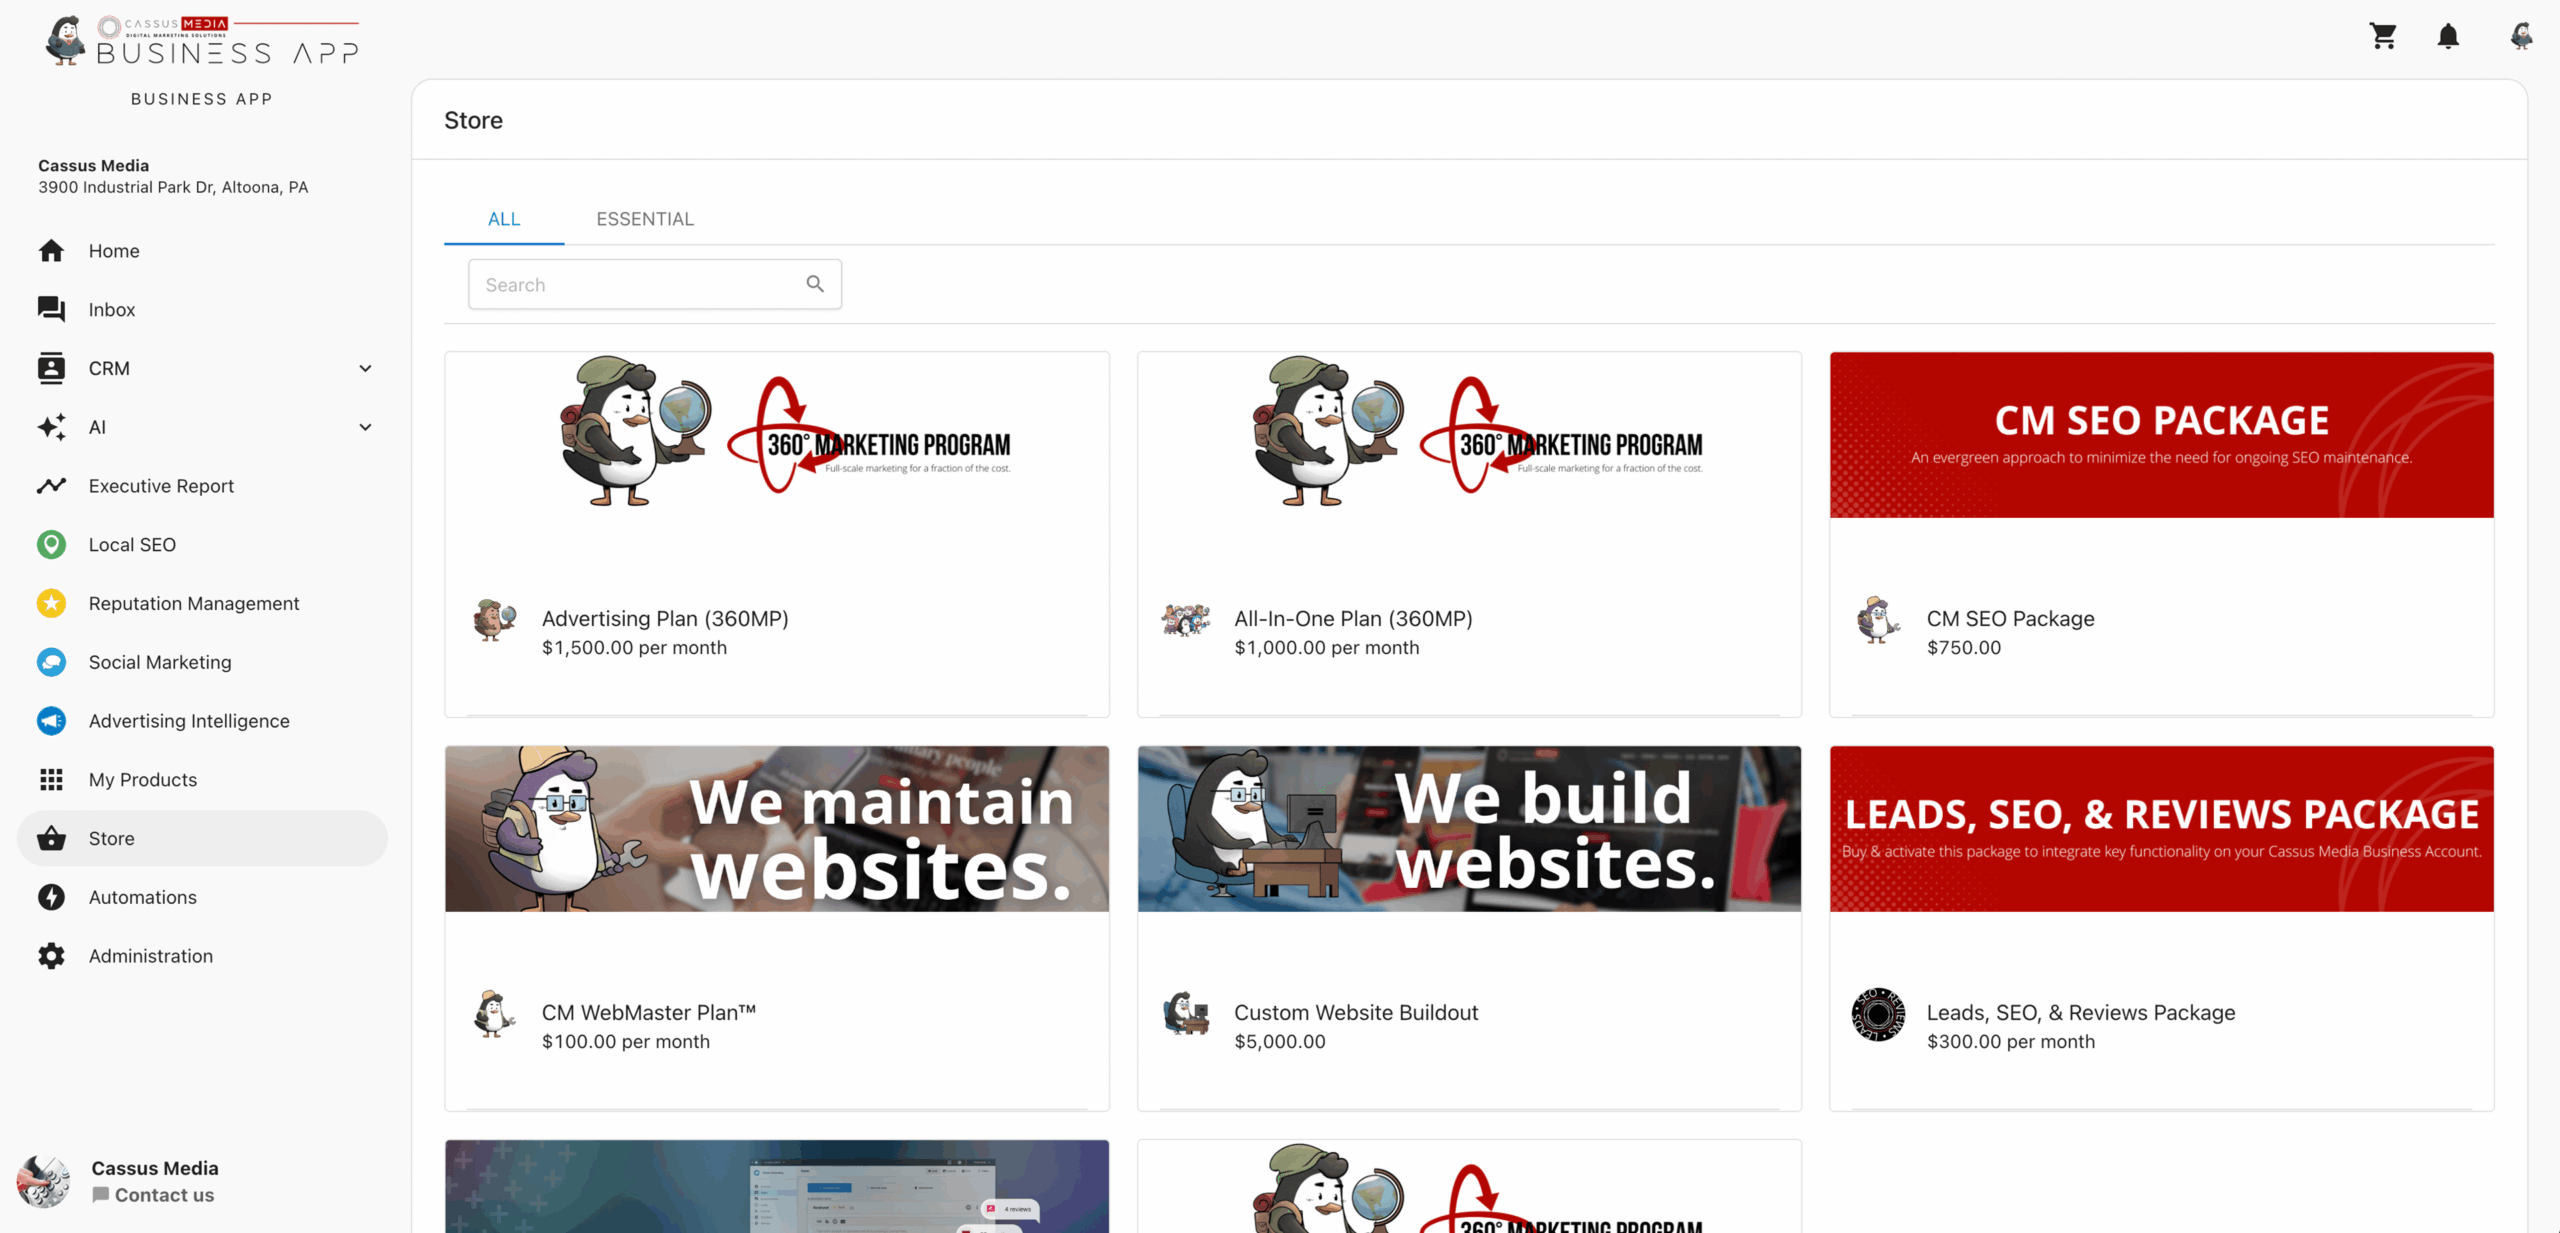This screenshot has height=1233, width=2560.
Task: Switch to the ESSENTIAL tab
Action: coord(645,219)
